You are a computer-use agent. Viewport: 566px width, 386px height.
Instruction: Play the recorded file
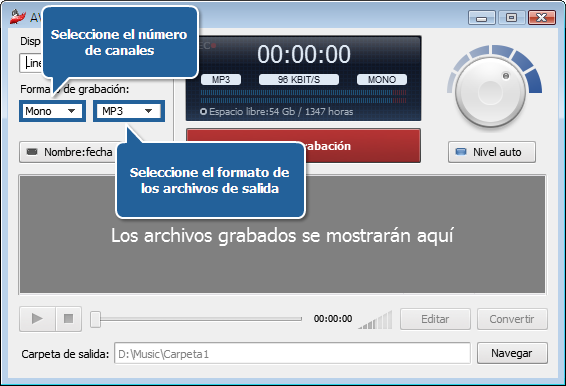point(38,319)
